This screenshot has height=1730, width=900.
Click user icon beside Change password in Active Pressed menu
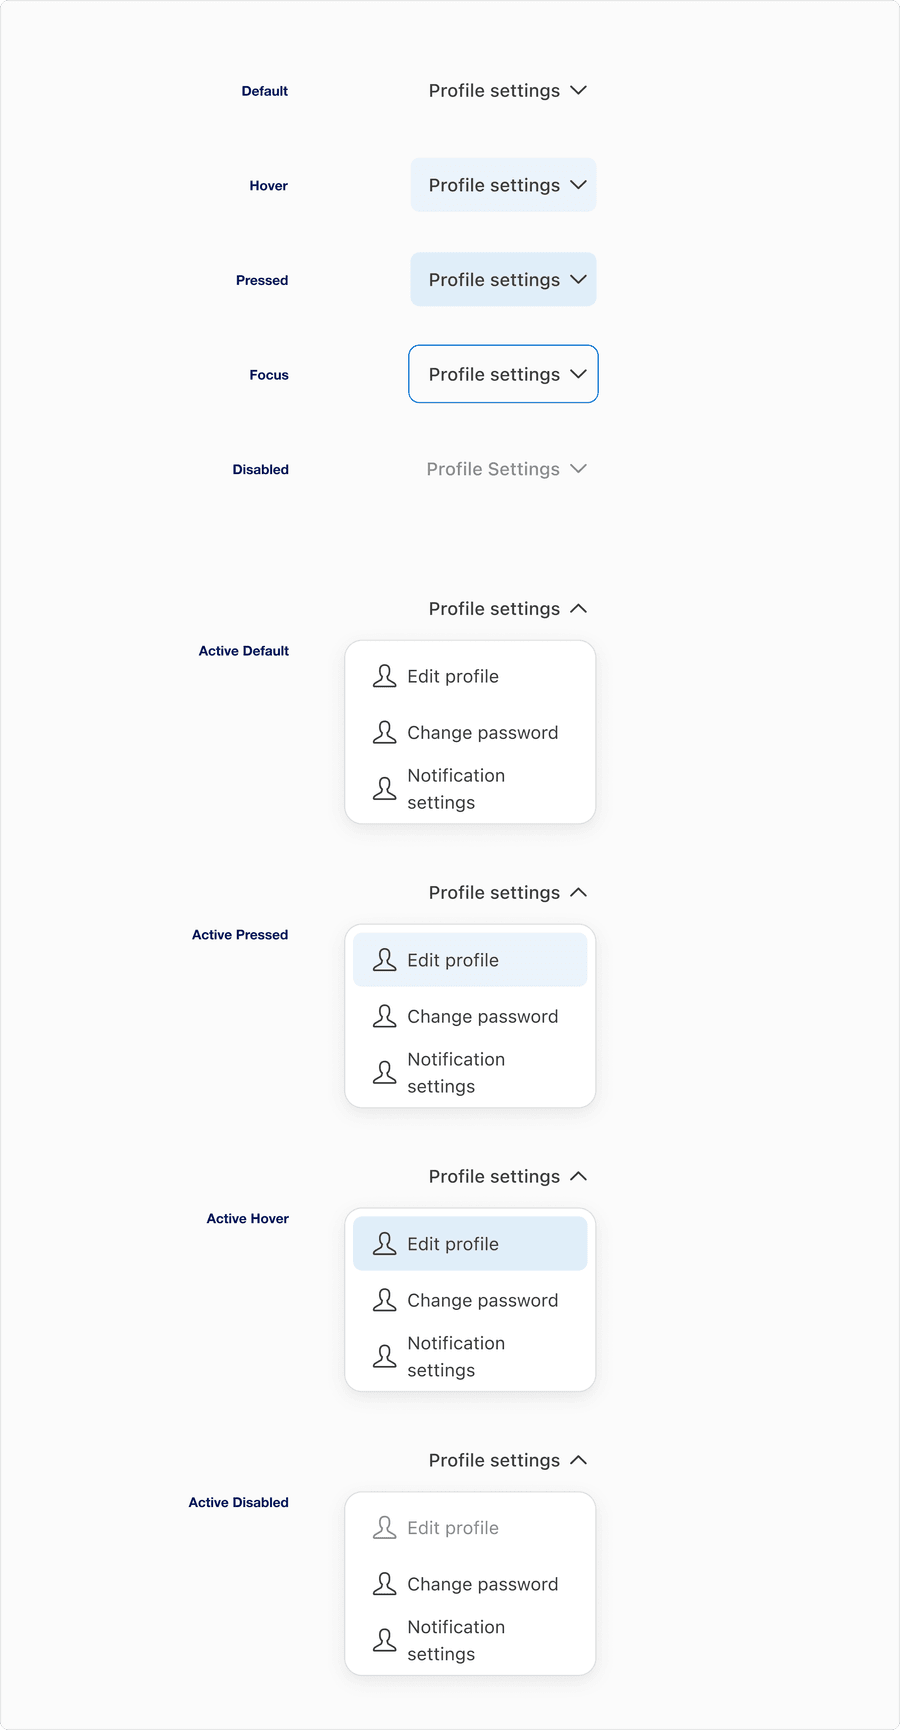[384, 1017]
